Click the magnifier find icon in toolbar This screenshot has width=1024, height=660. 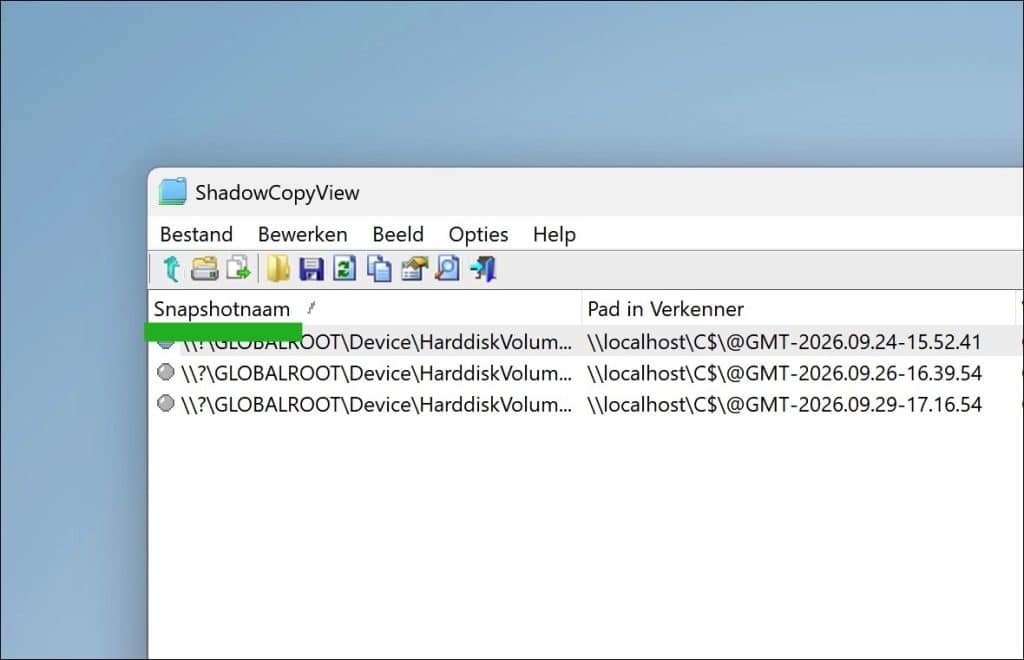448,268
